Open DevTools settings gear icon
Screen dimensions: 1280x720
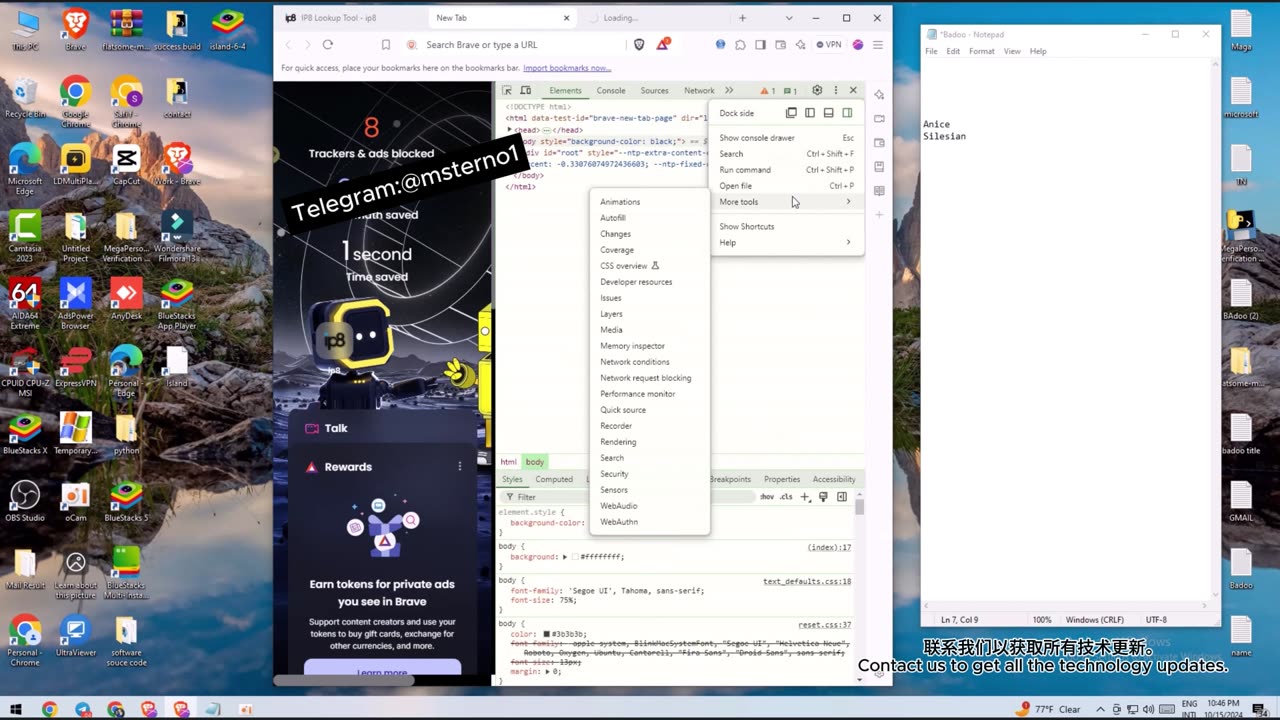[817, 90]
